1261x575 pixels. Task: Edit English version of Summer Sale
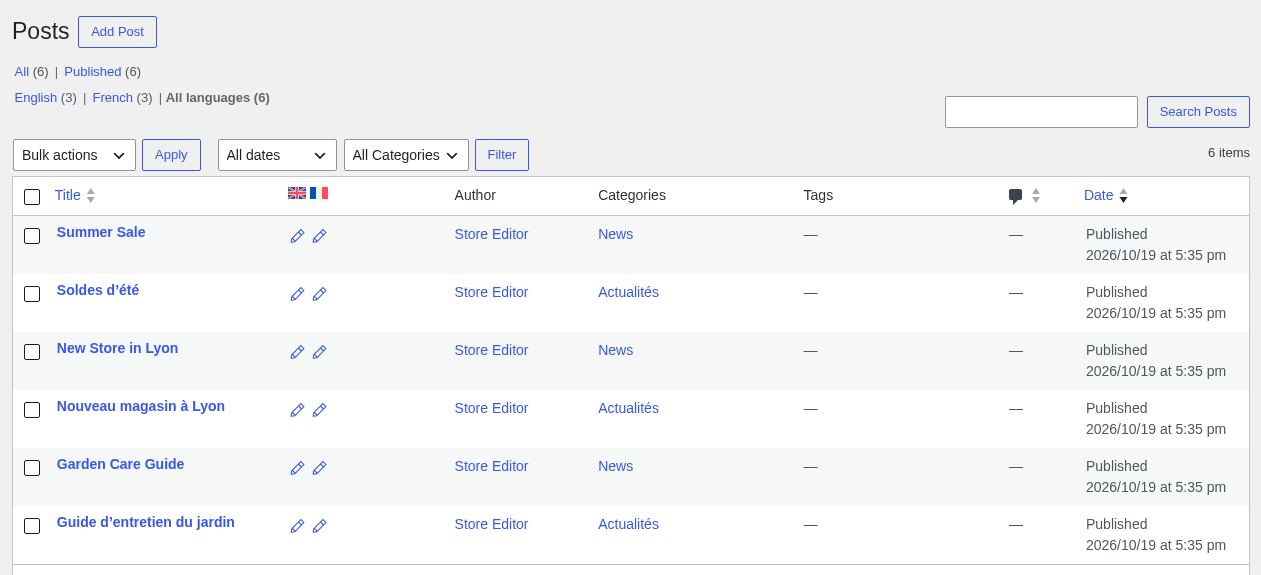click(x=297, y=236)
